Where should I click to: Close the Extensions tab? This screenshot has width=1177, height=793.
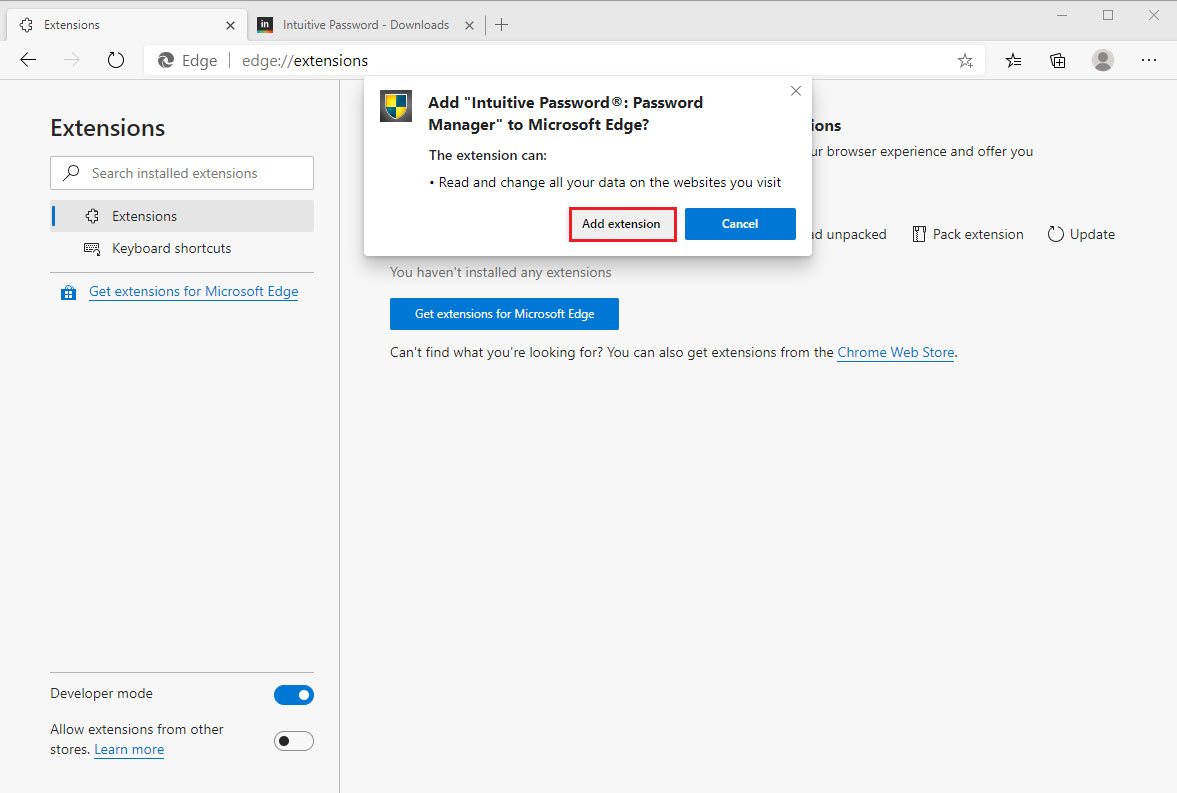[x=230, y=26]
